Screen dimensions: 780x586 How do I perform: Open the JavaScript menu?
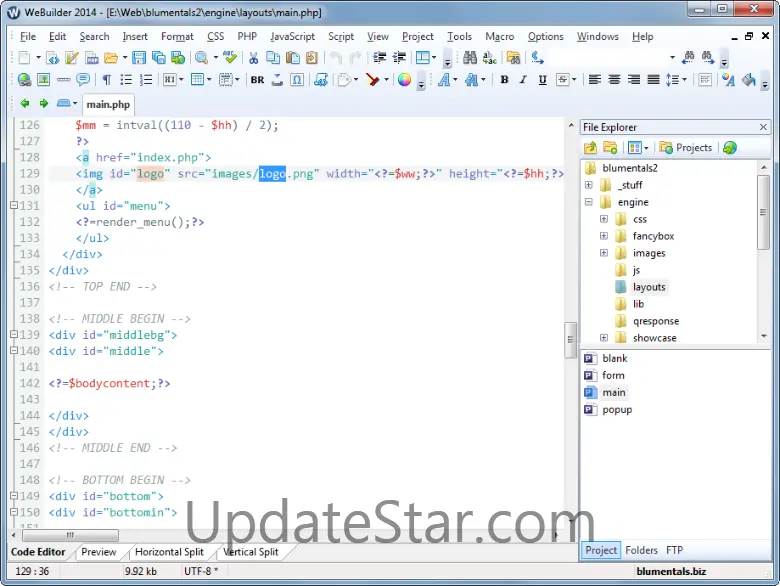click(292, 36)
